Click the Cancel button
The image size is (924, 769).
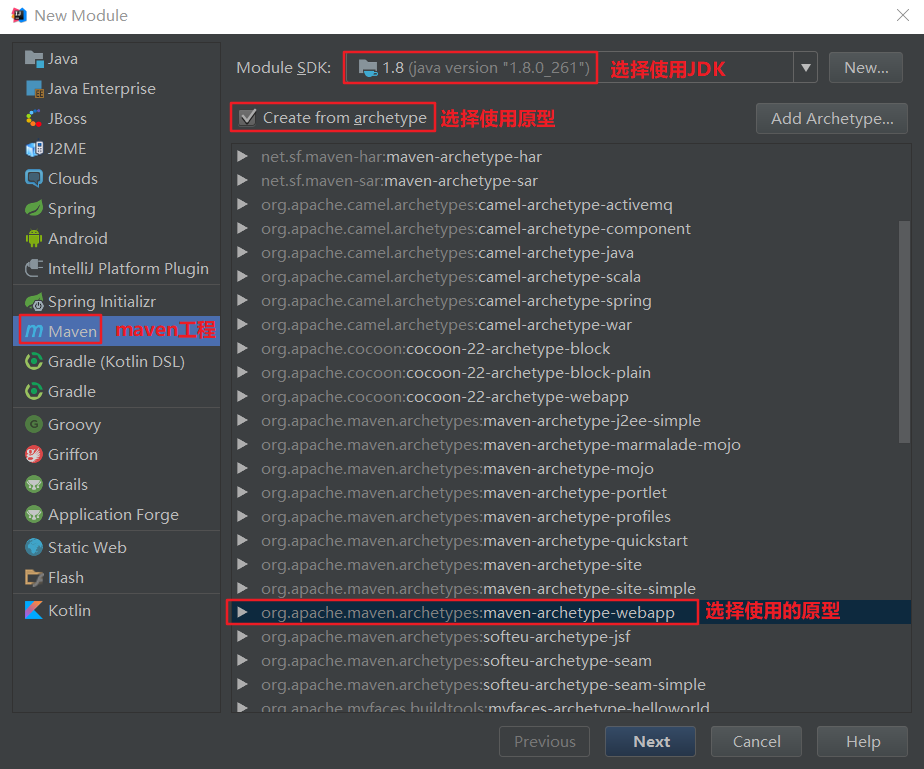pos(756,741)
